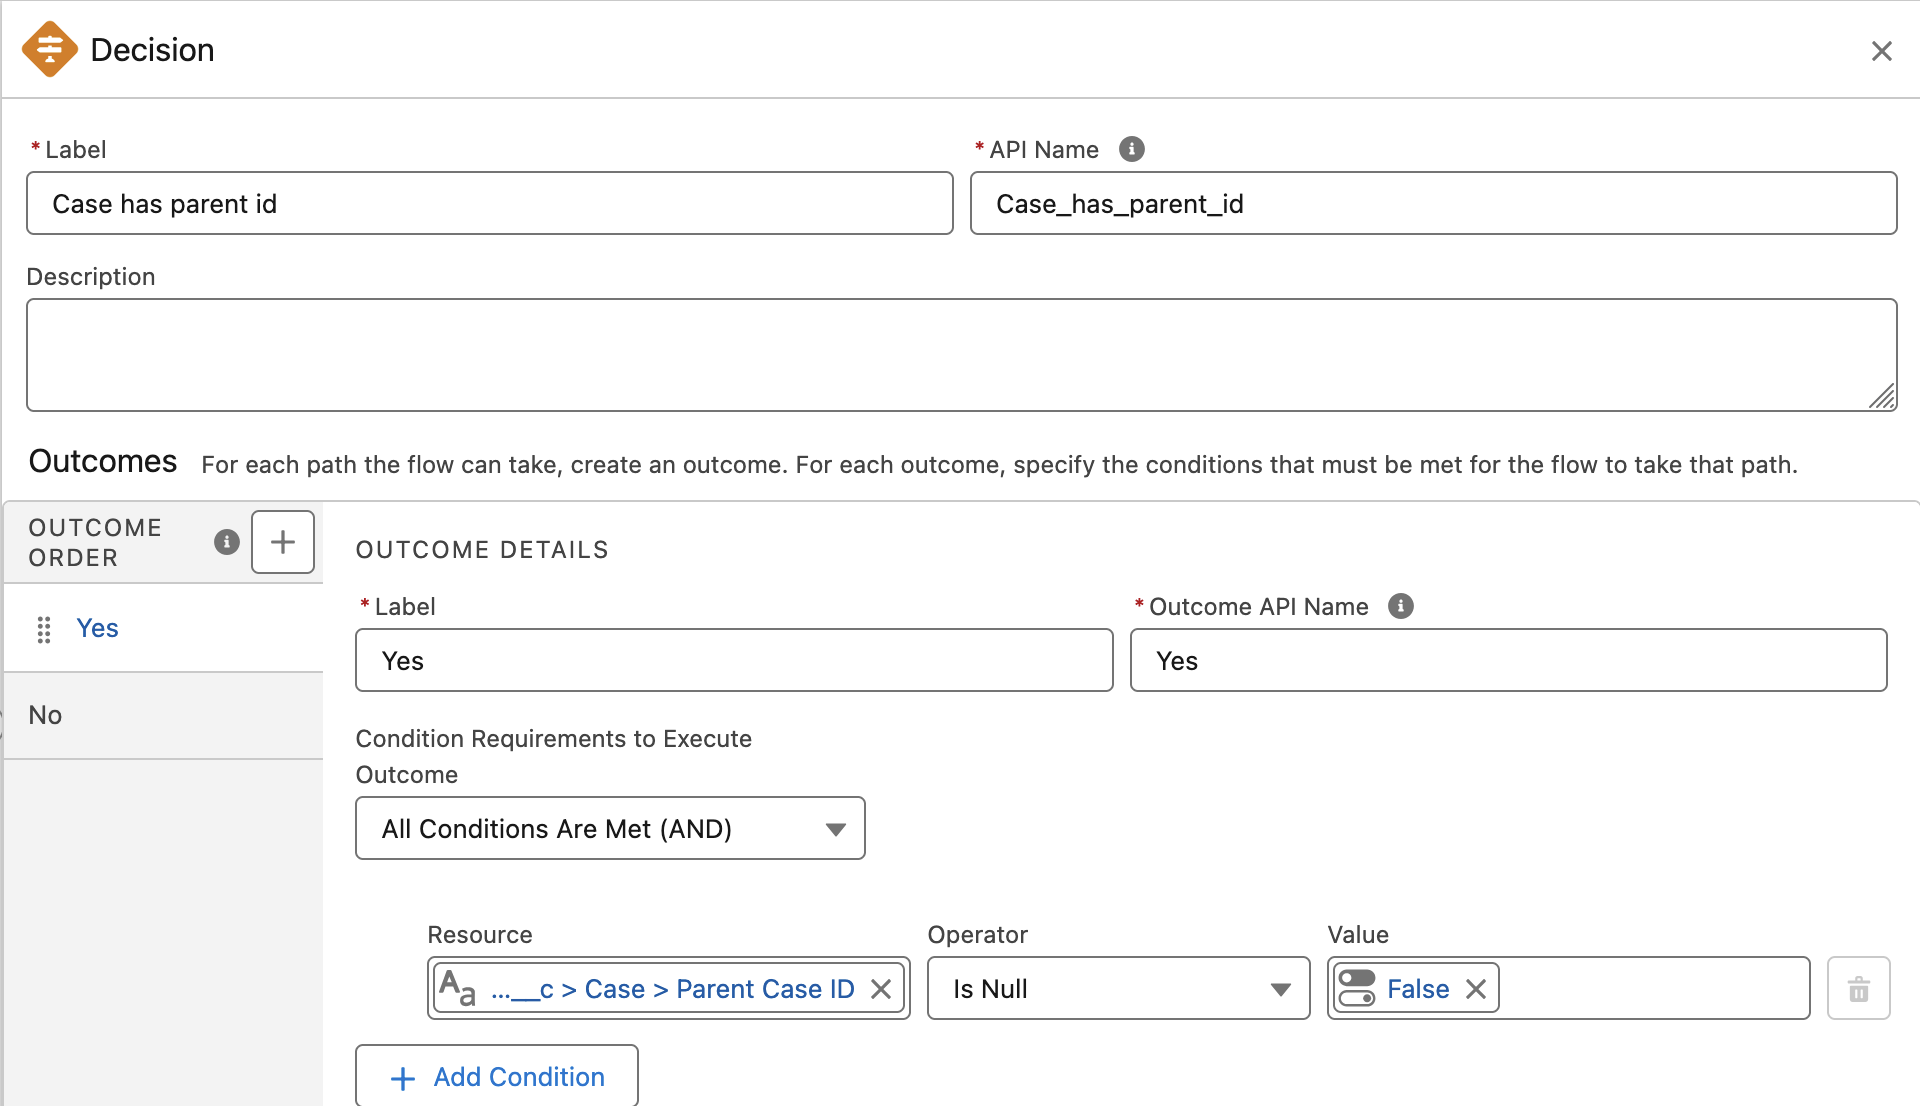Click the Outcome API Name info icon
Image resolution: width=1920 pixels, height=1106 pixels.
click(1400, 606)
